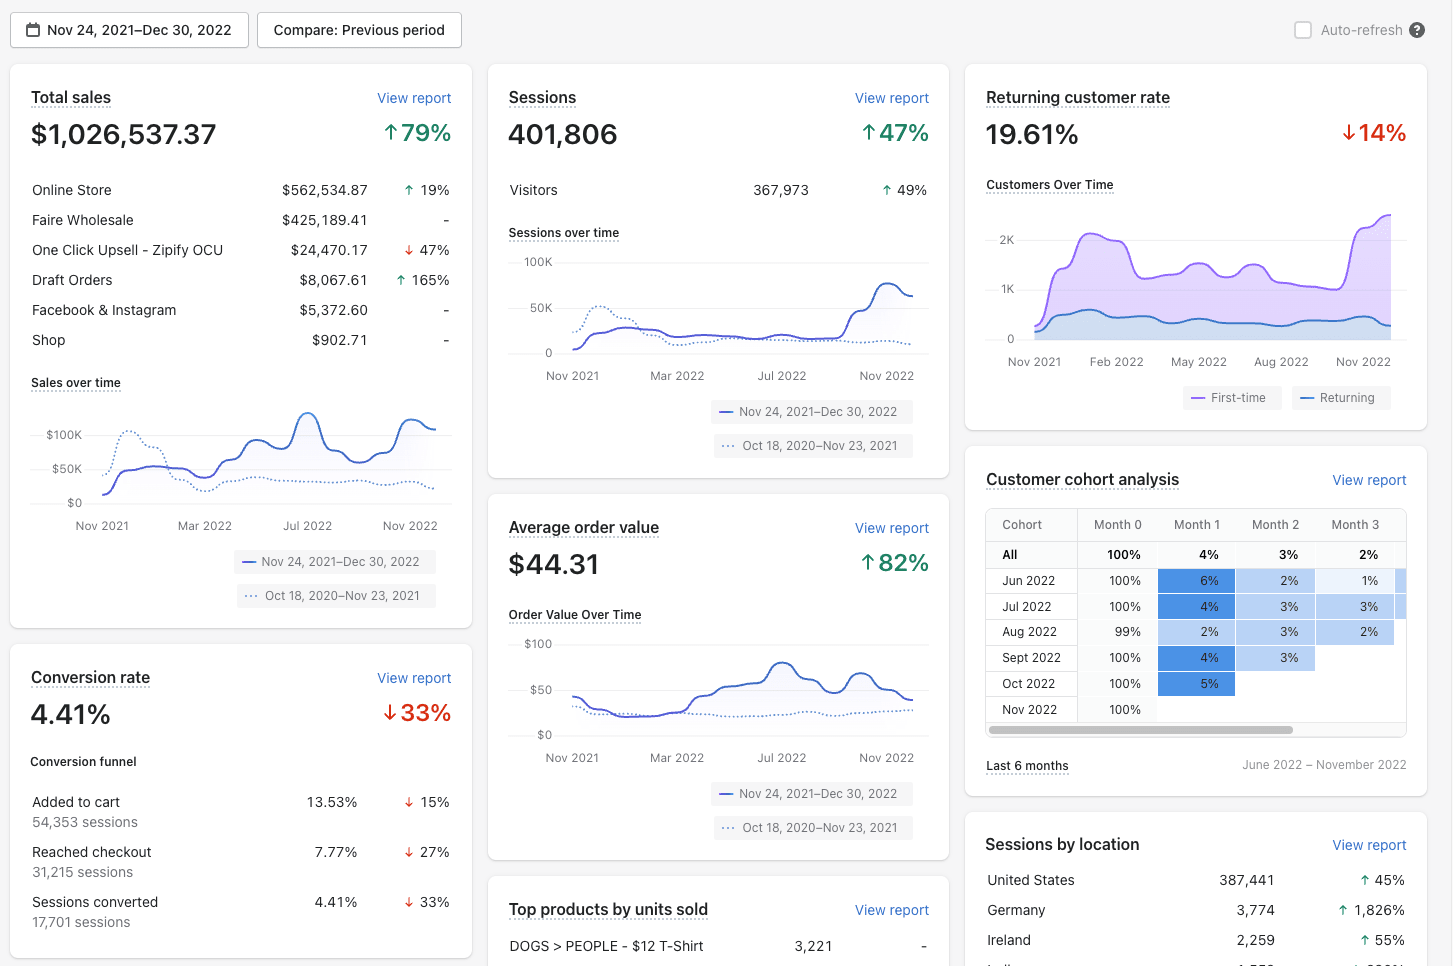Click the Jun 2022 Month 1 6% cohort cell
The height and width of the screenshot is (966, 1453).
coord(1197,581)
